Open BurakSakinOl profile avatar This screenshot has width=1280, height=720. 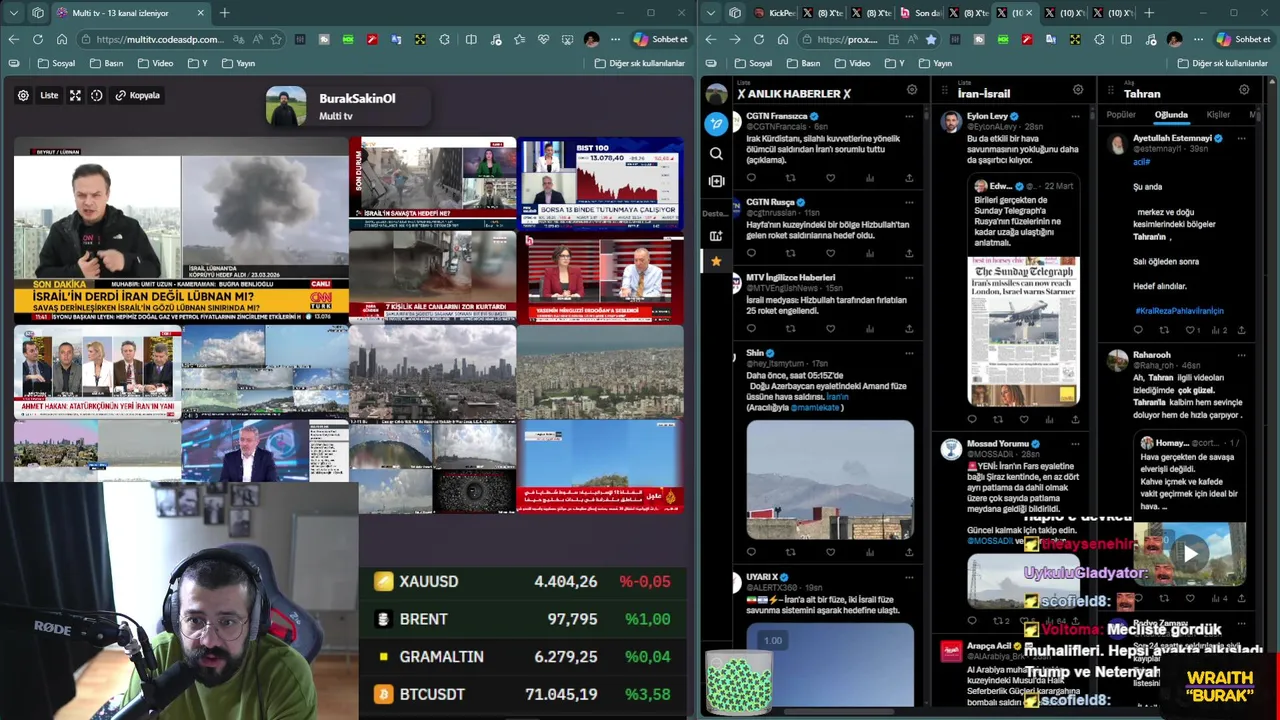pyautogui.click(x=286, y=106)
